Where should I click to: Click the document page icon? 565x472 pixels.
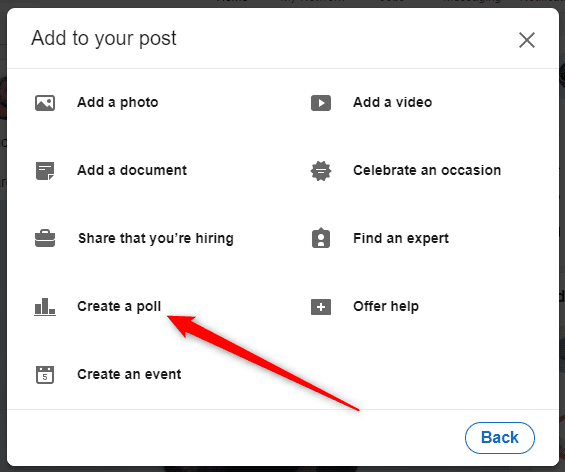click(x=45, y=171)
